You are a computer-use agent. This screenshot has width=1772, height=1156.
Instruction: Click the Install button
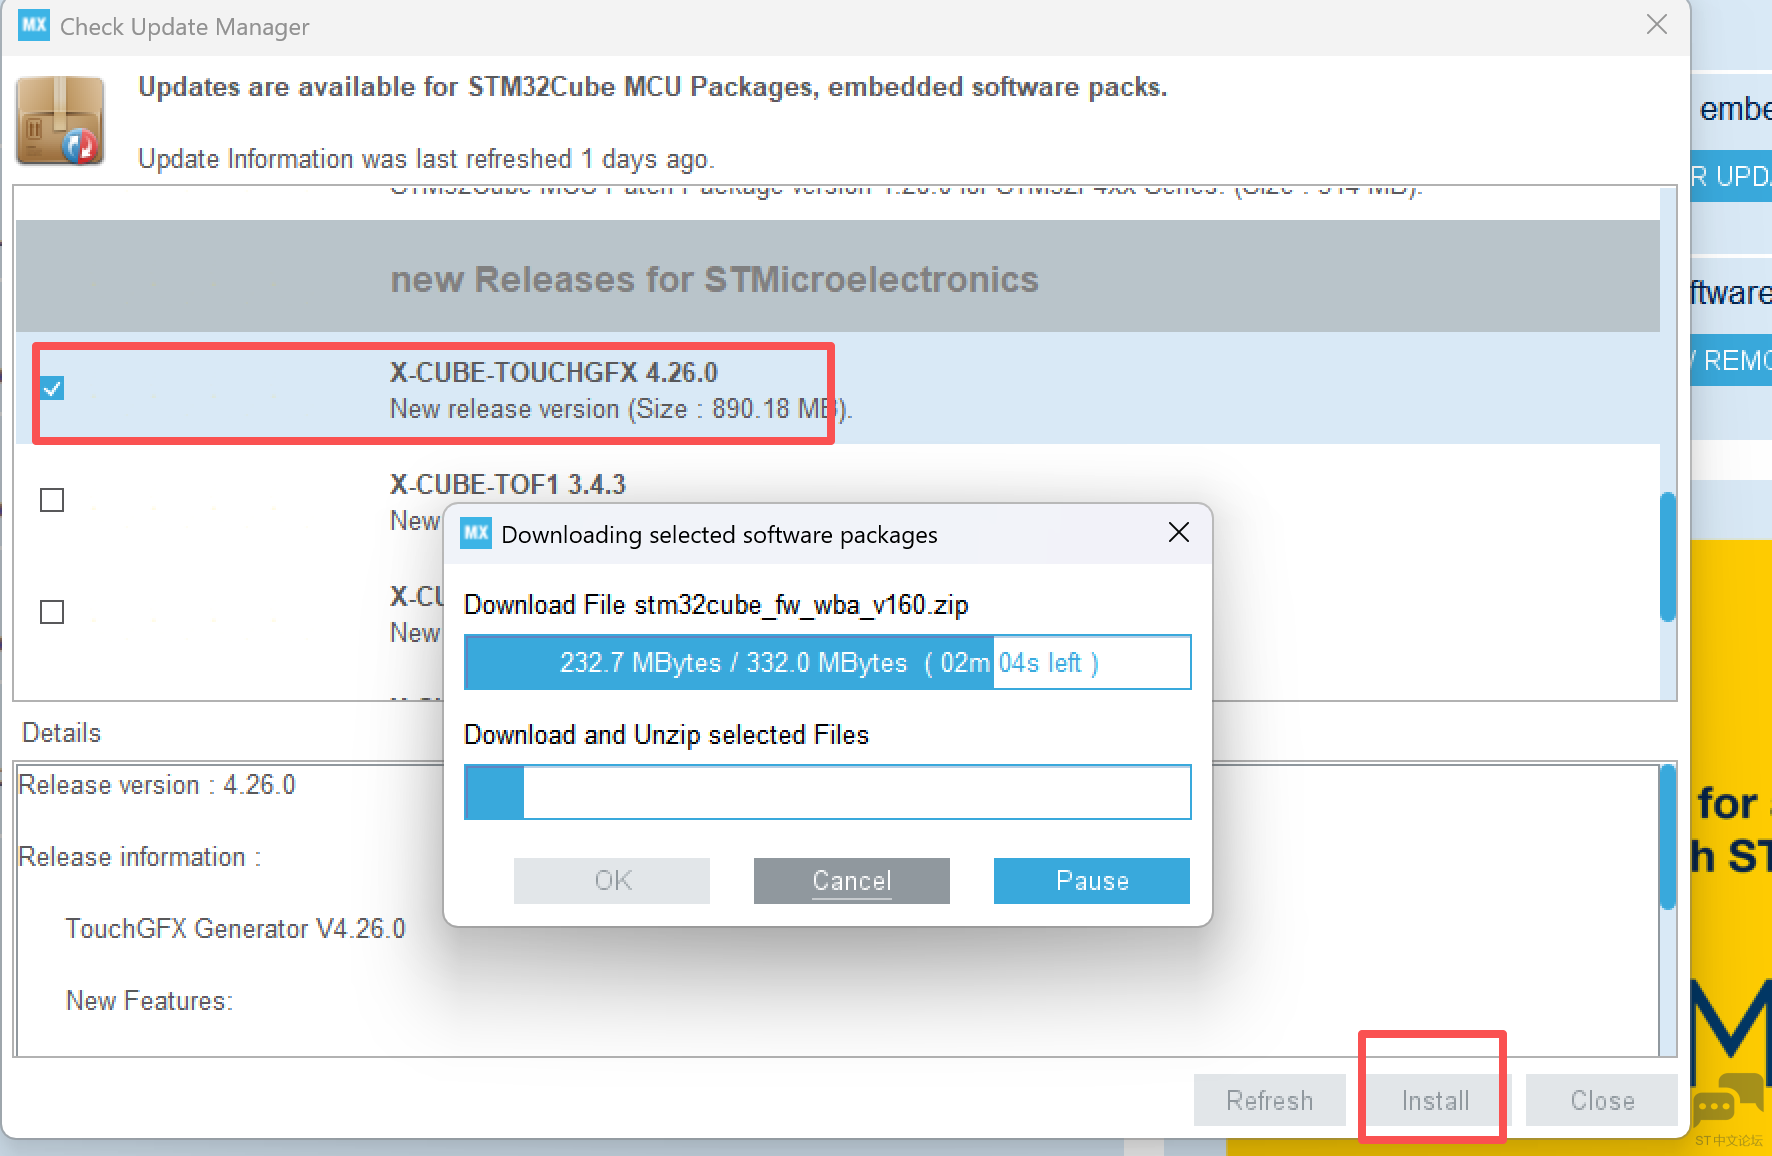[x=1436, y=1101]
